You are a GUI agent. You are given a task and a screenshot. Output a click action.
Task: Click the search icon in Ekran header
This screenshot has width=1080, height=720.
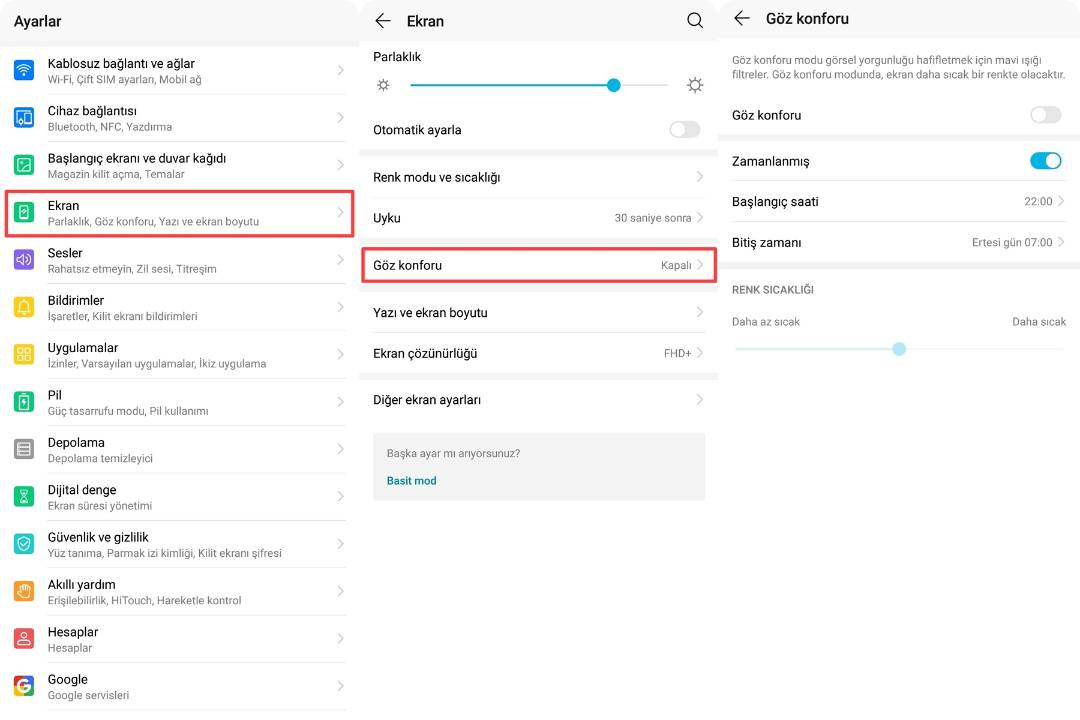(x=695, y=20)
